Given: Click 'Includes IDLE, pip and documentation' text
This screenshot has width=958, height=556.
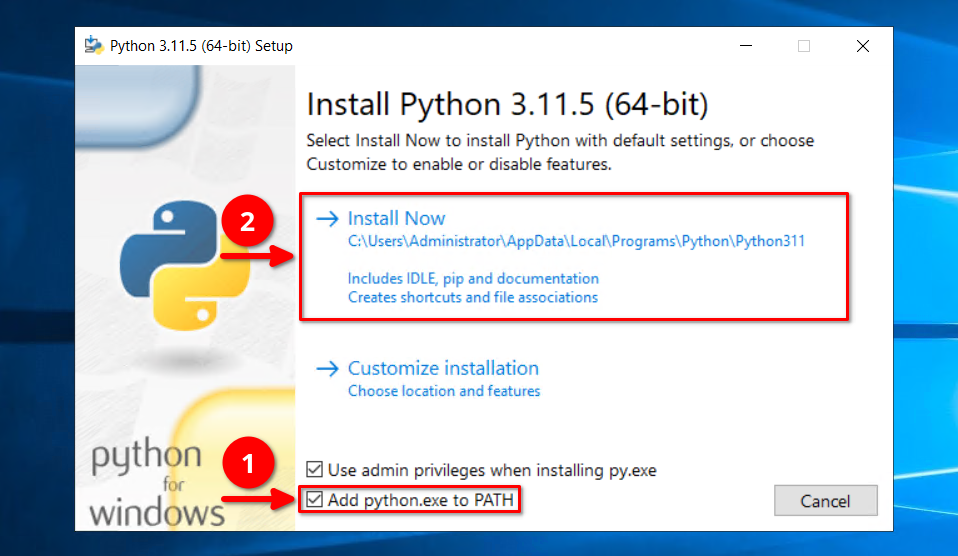Looking at the screenshot, I should click(473, 279).
